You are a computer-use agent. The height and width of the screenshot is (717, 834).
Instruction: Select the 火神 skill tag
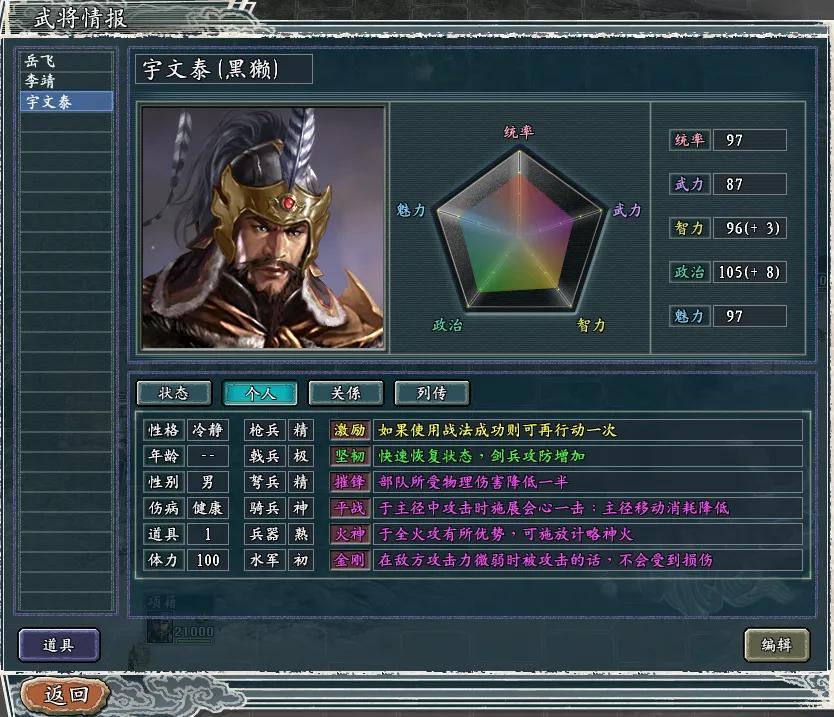[349, 534]
